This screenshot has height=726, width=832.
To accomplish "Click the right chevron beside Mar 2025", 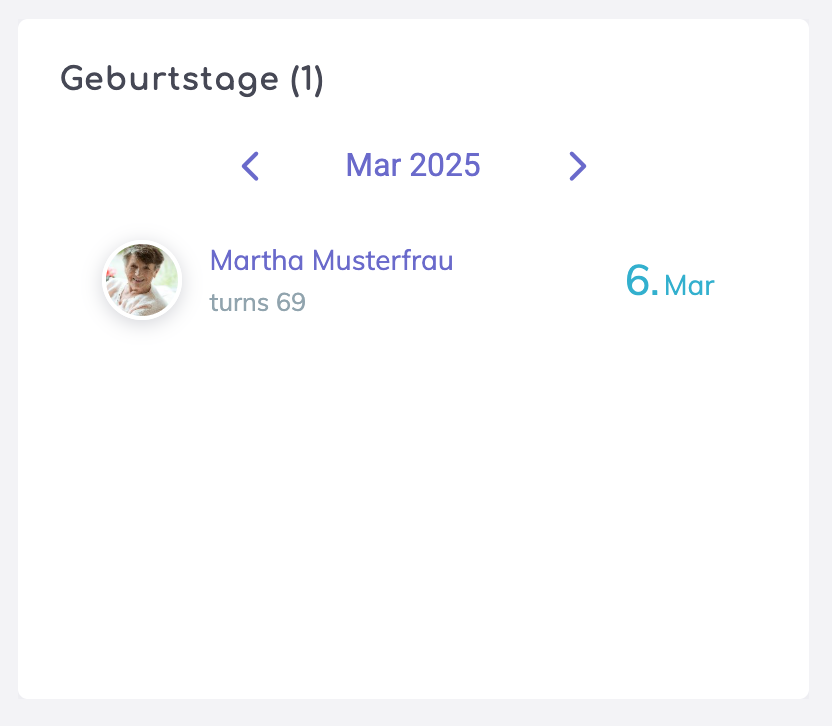I will pyautogui.click(x=577, y=166).
